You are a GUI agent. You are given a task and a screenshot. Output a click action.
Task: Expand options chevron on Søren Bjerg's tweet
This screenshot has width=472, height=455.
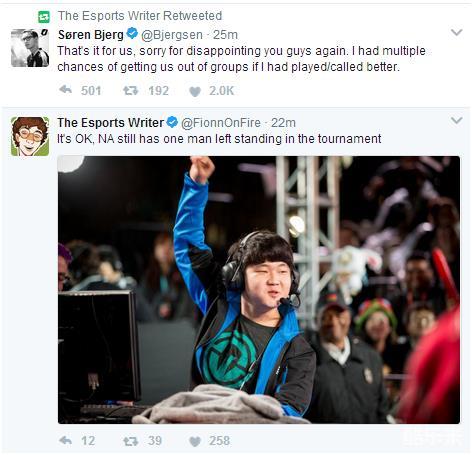point(456,32)
